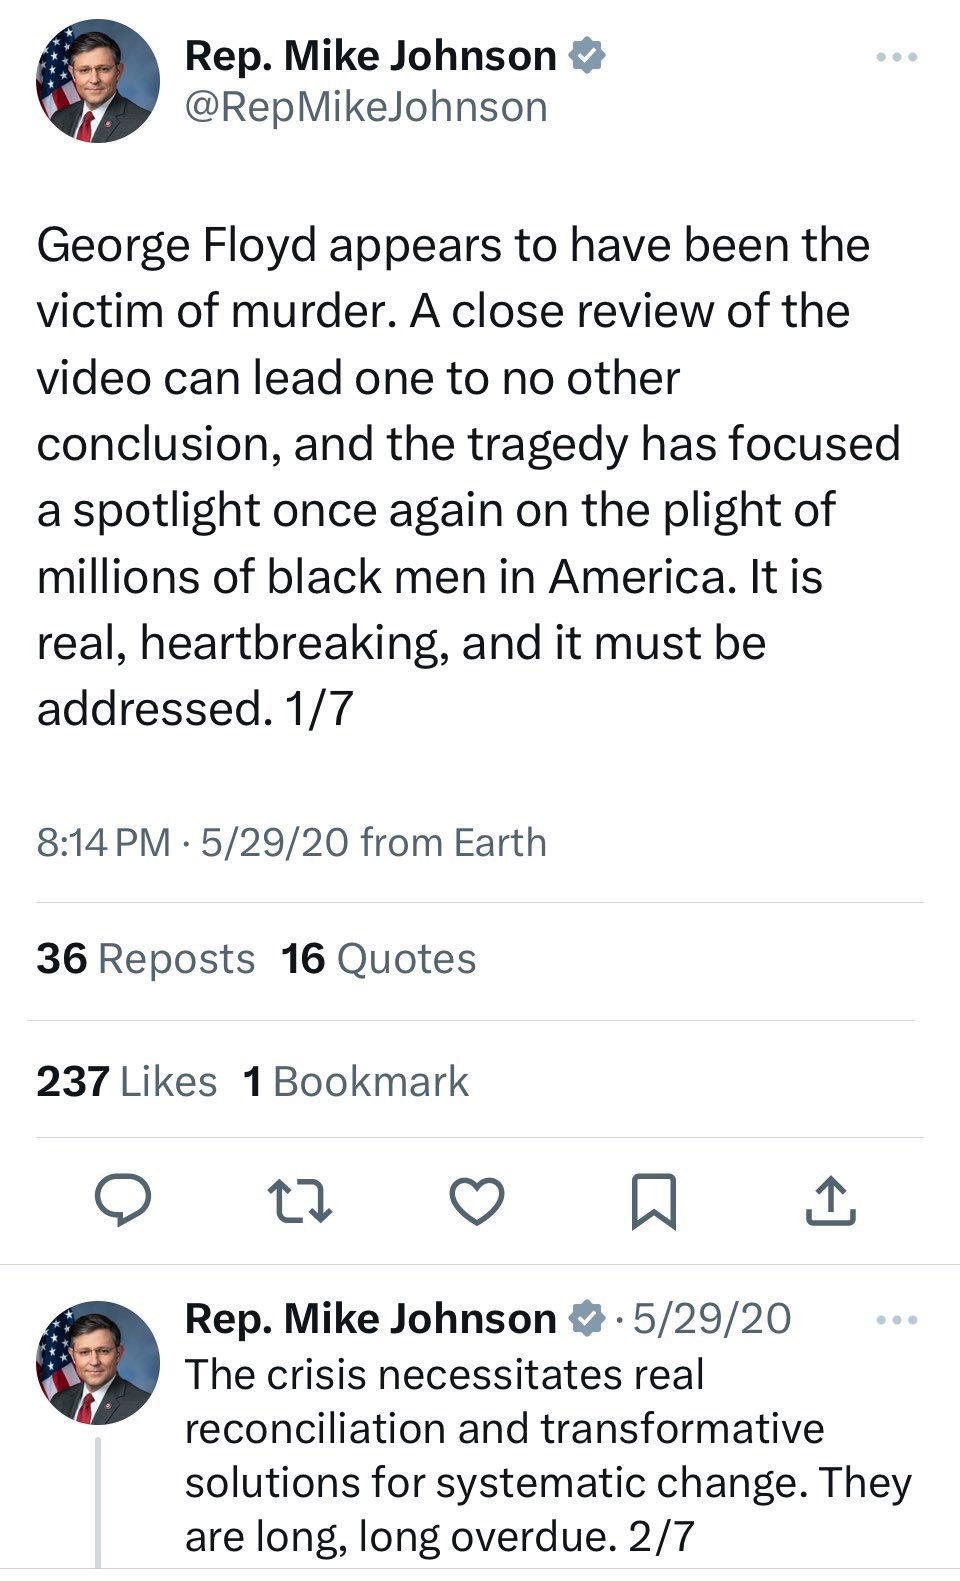Image resolution: width=960 pixels, height=1581 pixels.
Task: View the 237 Likes list
Action: click(x=127, y=1081)
